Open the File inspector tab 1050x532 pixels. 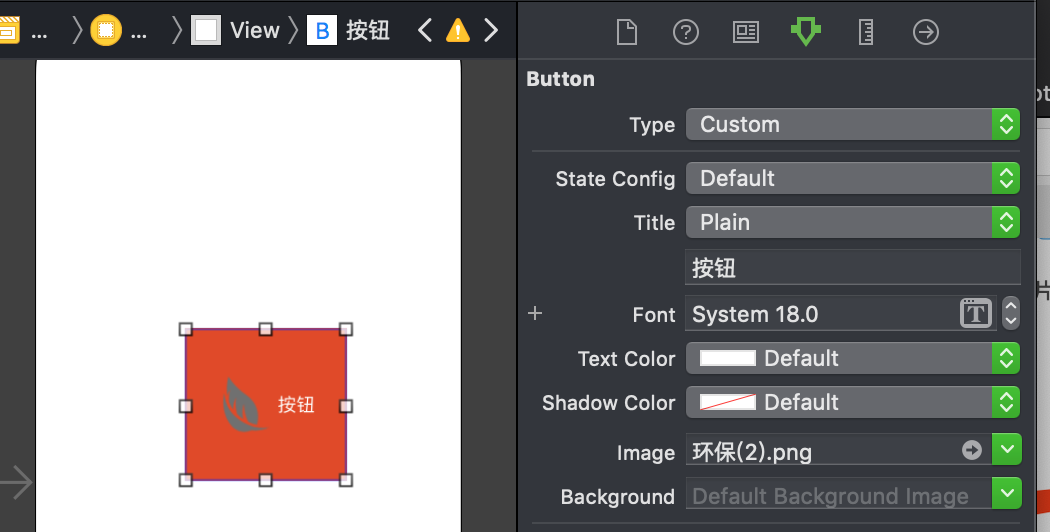tap(627, 31)
